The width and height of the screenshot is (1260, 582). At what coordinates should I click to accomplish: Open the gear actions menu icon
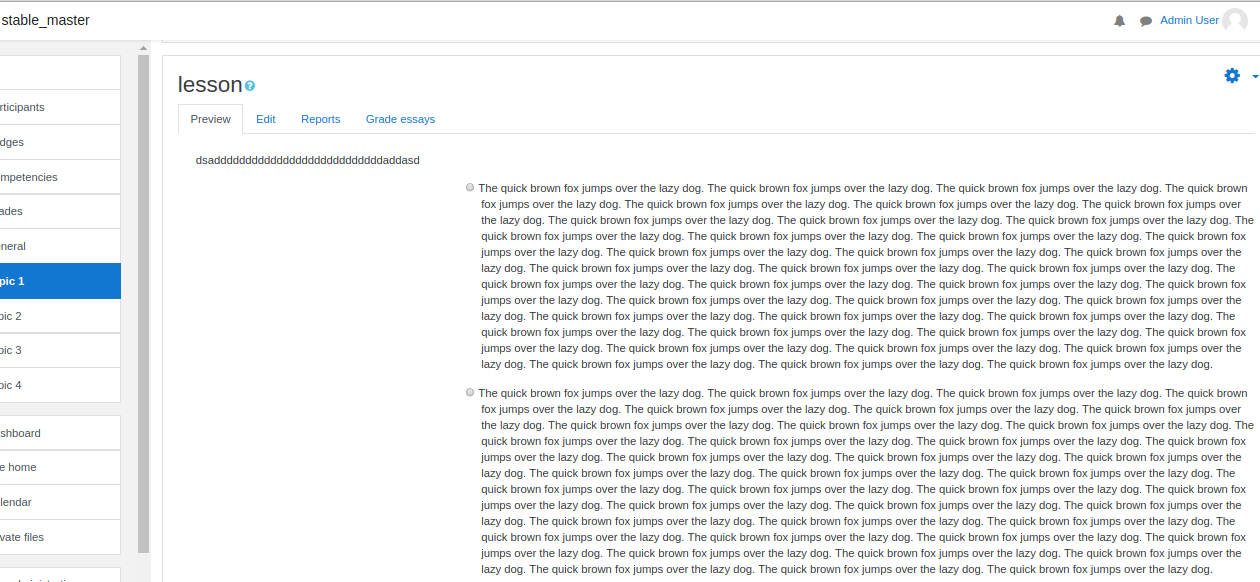[x=1232, y=76]
